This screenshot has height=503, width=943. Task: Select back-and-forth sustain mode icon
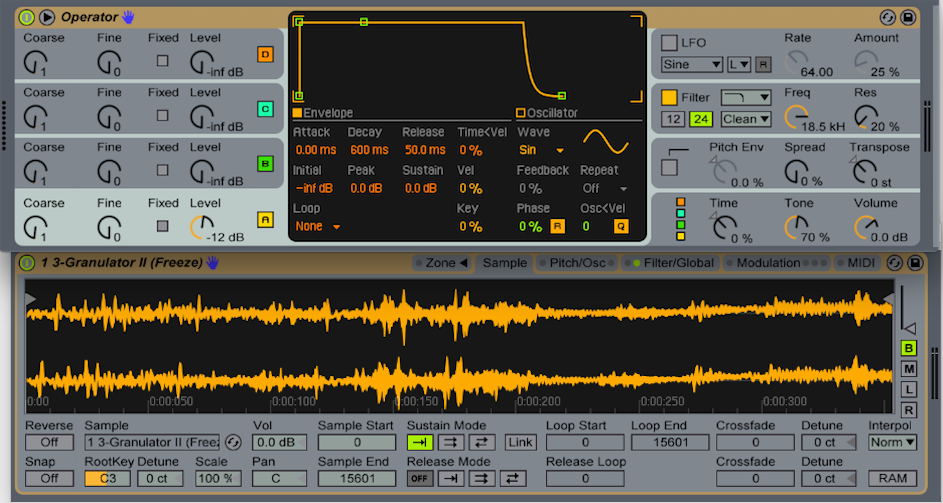482,443
